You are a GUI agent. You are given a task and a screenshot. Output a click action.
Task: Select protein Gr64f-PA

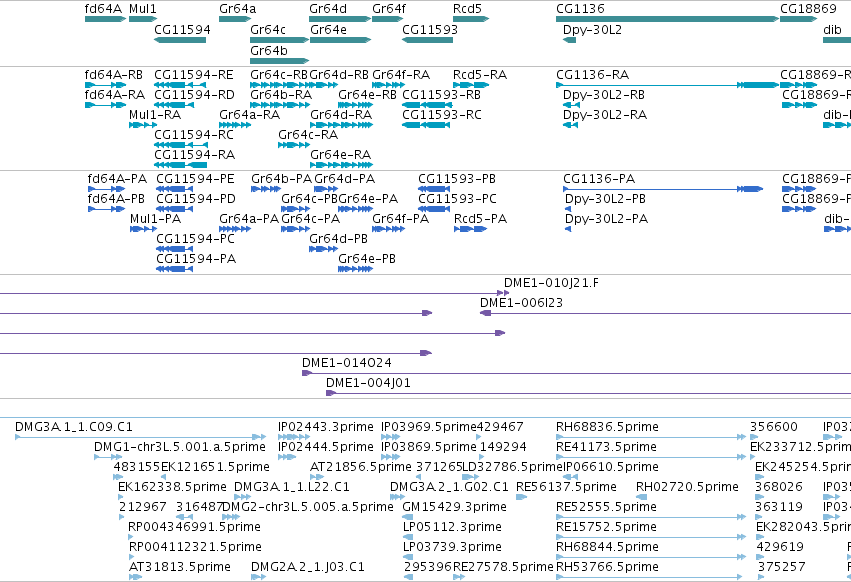point(389,229)
